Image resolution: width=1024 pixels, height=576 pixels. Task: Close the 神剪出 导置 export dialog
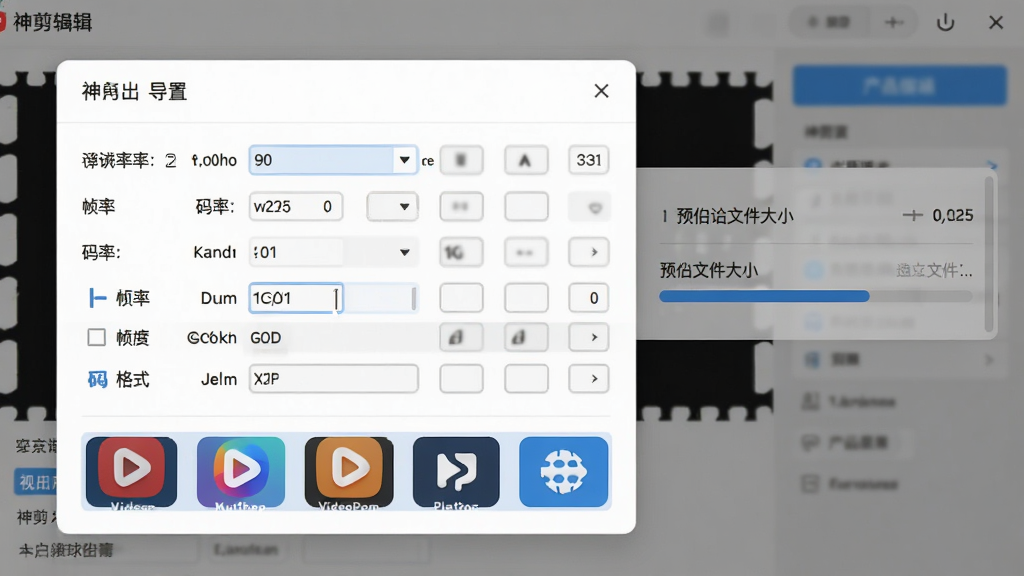point(601,91)
